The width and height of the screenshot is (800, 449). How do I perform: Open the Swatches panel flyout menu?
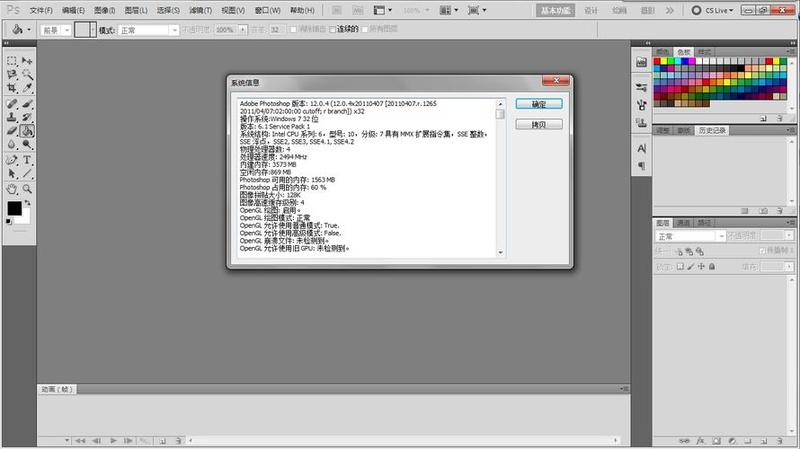(790, 52)
